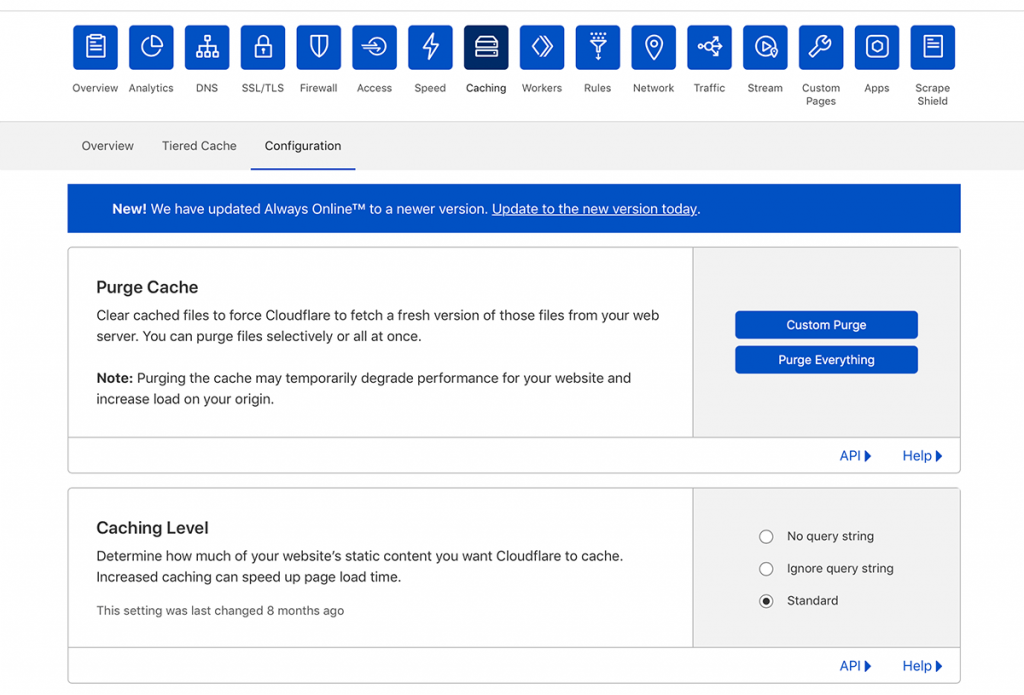Screen dimensions: 1024x695
Task: Click the Custom Purge button
Action: coord(826,324)
